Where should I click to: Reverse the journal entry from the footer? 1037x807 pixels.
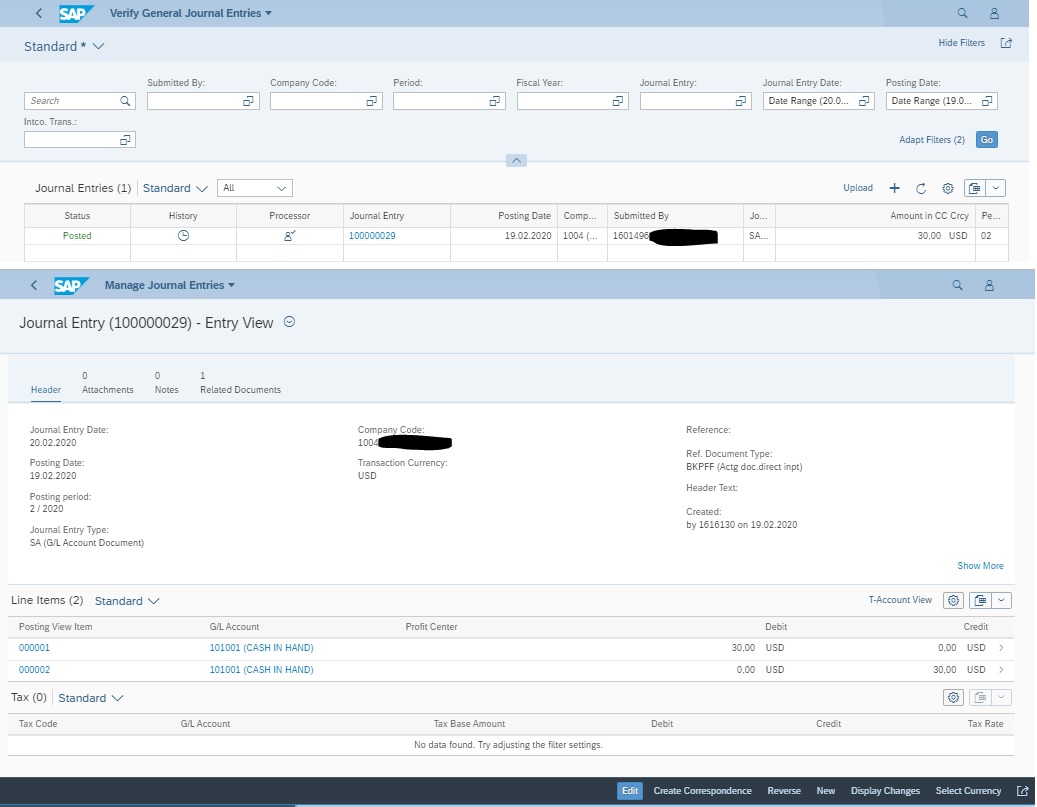click(x=784, y=790)
